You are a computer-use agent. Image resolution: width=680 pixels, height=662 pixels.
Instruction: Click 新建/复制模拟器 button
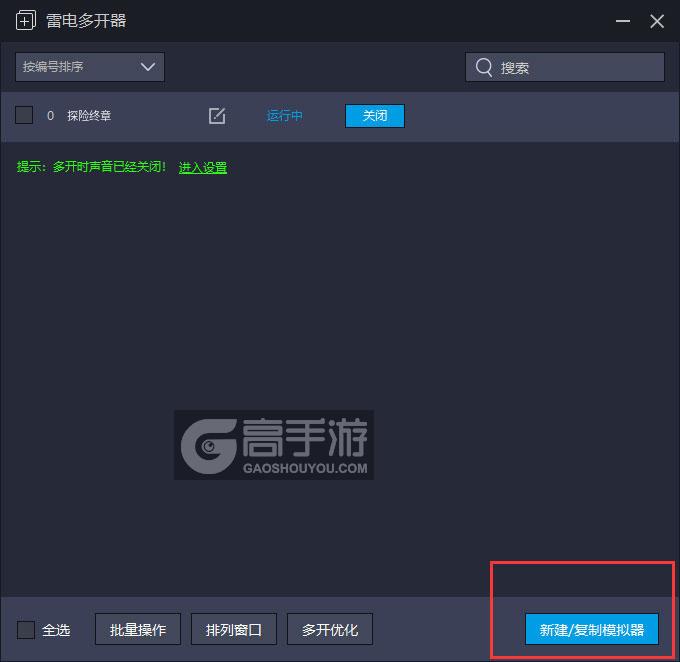pyautogui.click(x=592, y=629)
